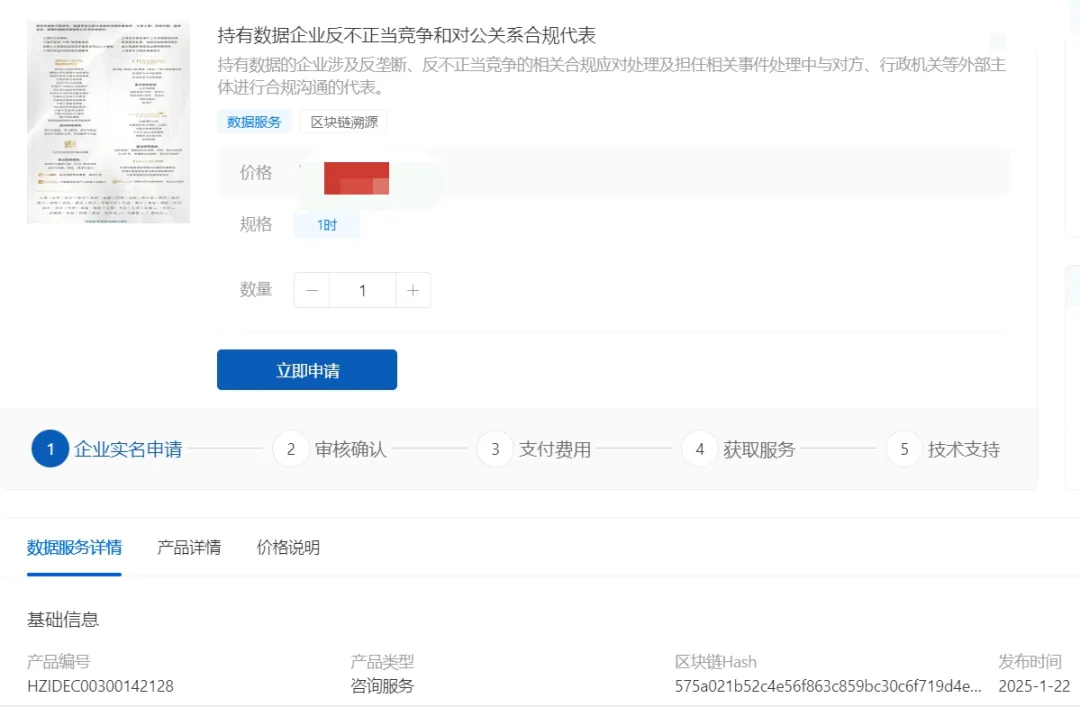Click the truncated 区块链Hash value
The image size is (1080, 707).
828,686
